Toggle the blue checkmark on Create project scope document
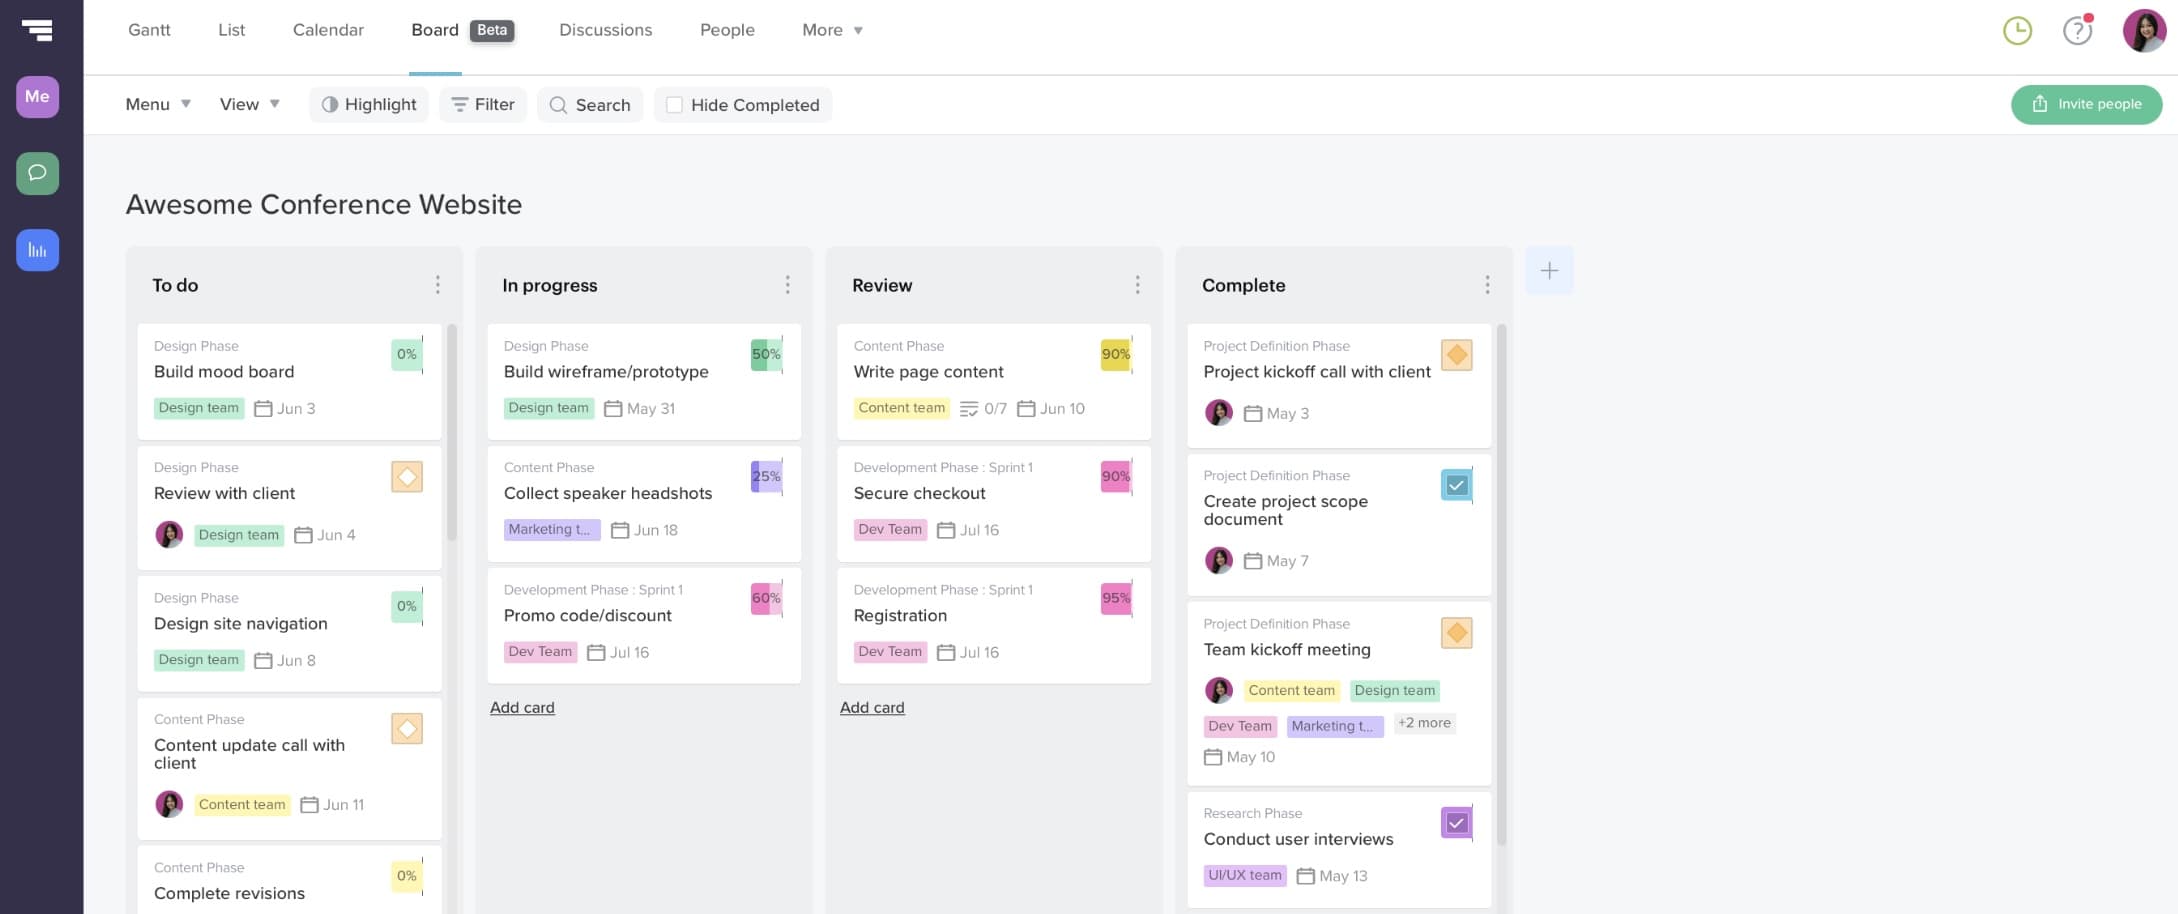The image size is (2178, 914). tap(1457, 485)
